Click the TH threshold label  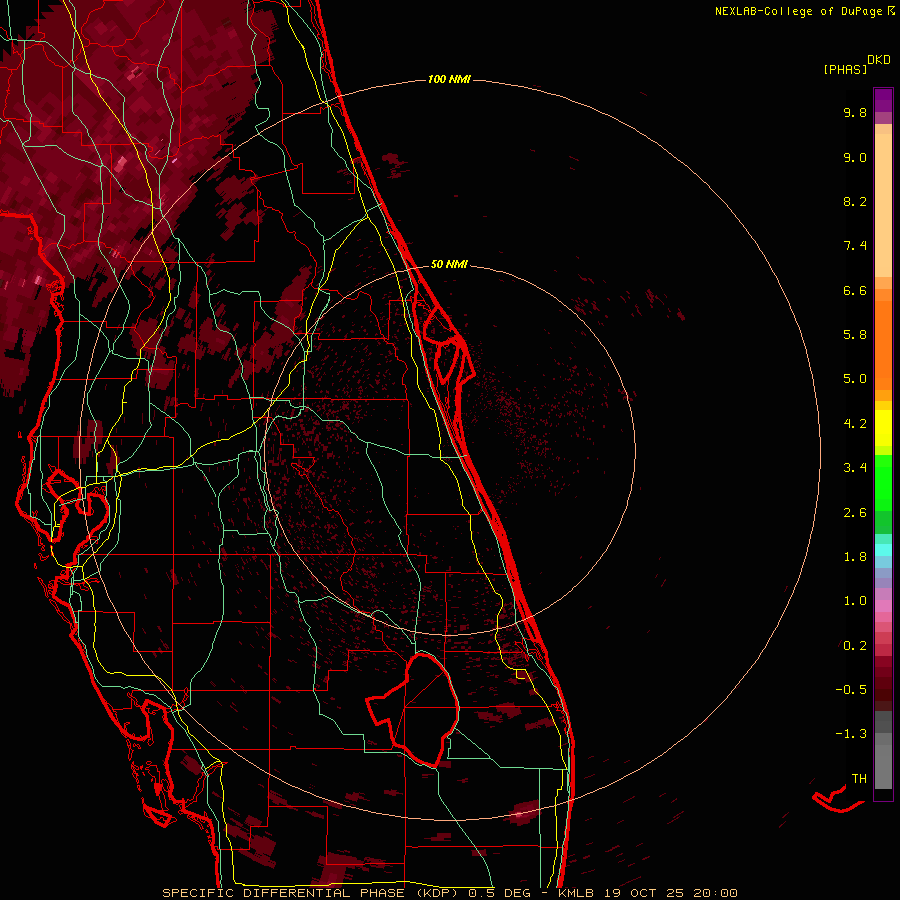click(859, 778)
